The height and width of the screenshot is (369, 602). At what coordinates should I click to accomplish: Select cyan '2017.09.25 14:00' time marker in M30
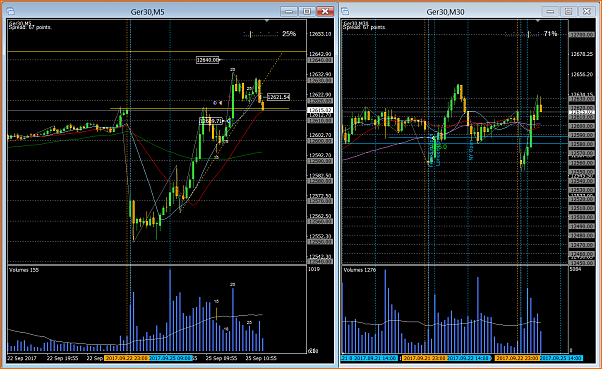pyautogui.click(x=561, y=358)
